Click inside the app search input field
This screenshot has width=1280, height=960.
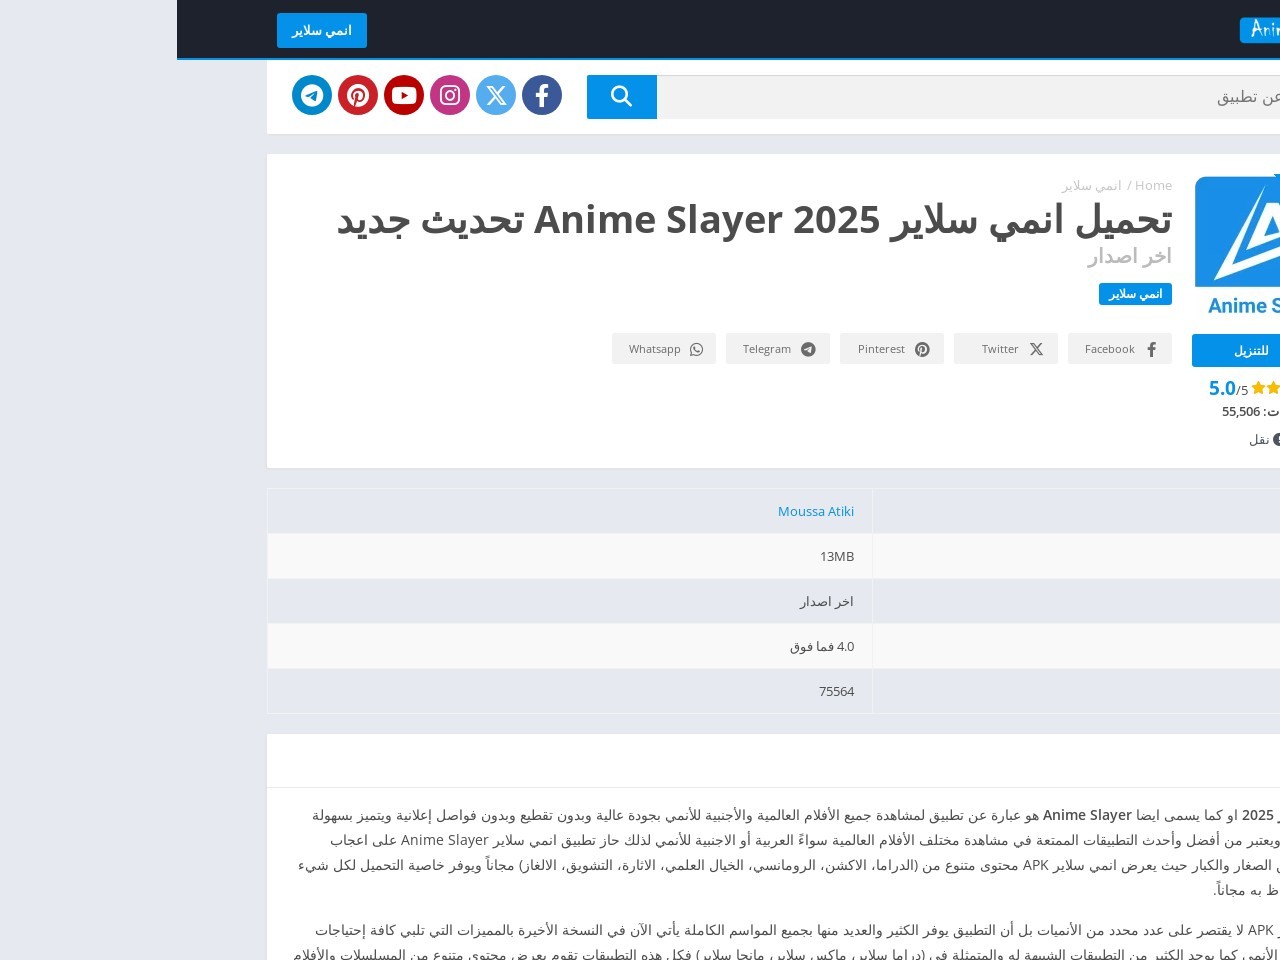pos(968,97)
